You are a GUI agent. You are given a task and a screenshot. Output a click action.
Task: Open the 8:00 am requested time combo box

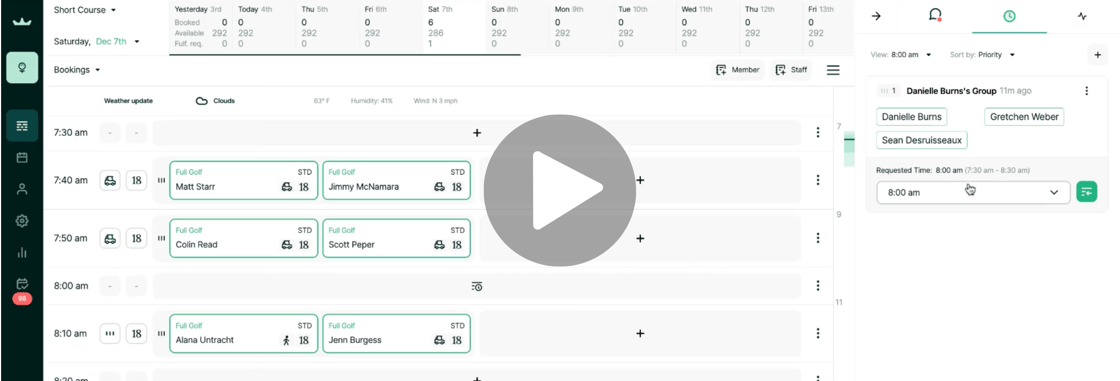973,192
